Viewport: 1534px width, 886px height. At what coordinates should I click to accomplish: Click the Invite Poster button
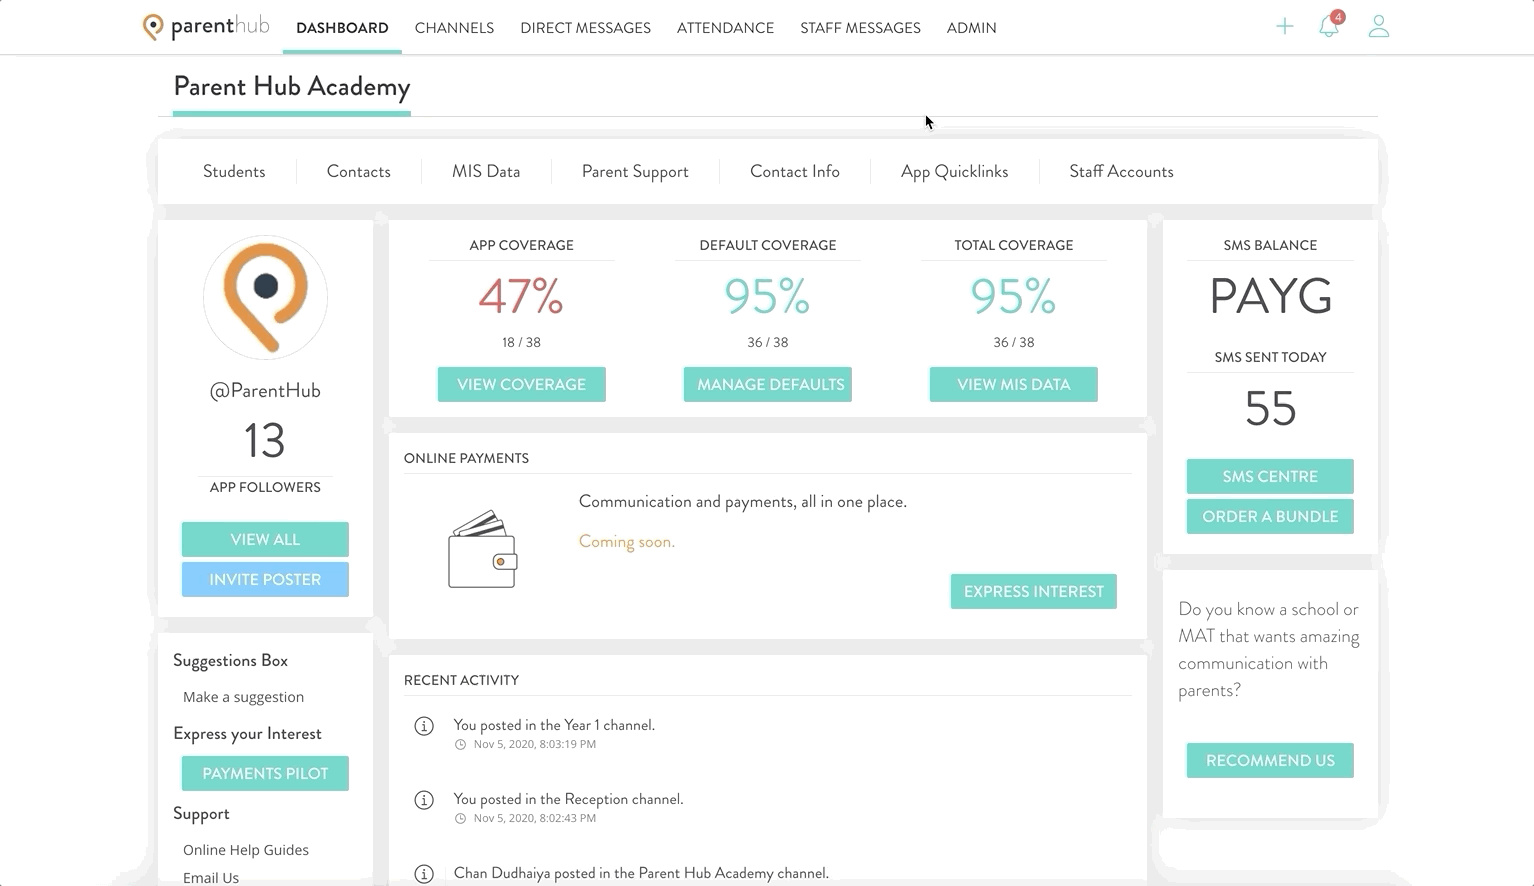coord(265,580)
